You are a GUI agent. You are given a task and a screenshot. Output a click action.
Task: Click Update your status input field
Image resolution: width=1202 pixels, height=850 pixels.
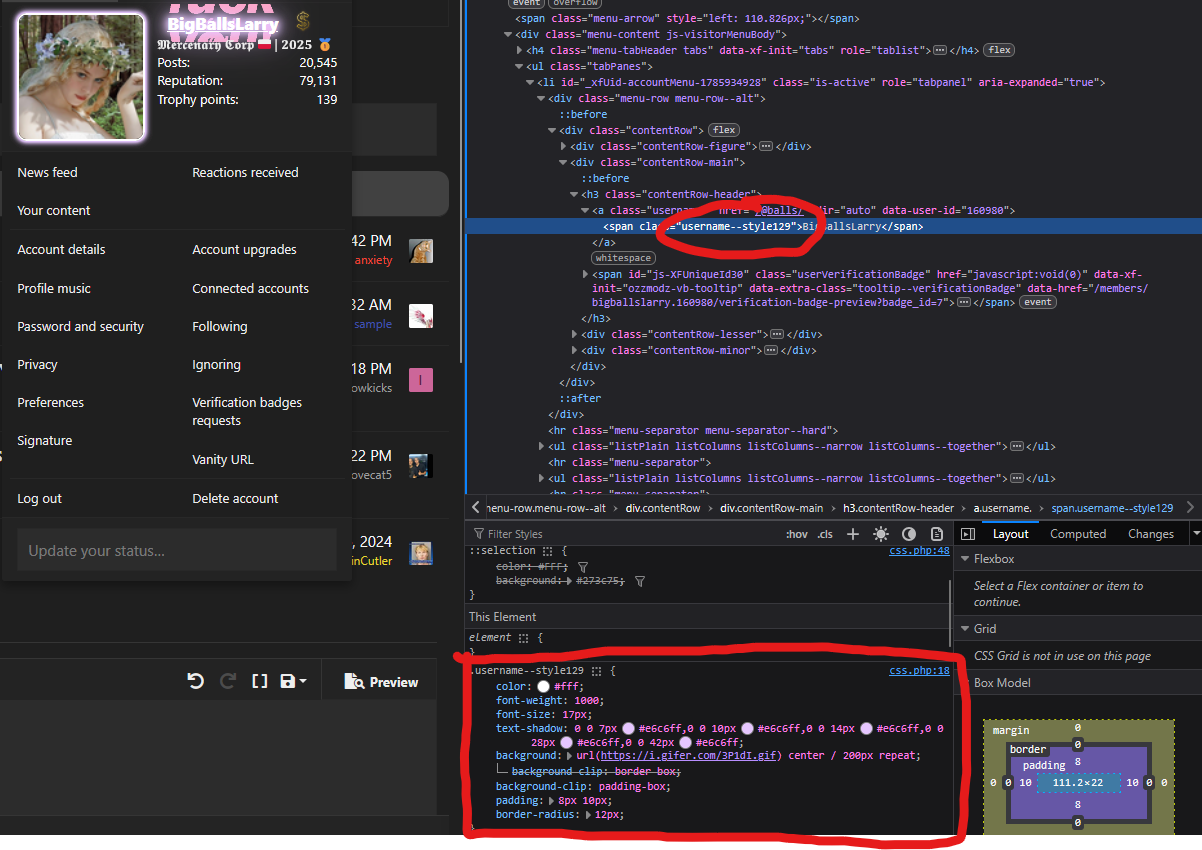tap(177, 550)
